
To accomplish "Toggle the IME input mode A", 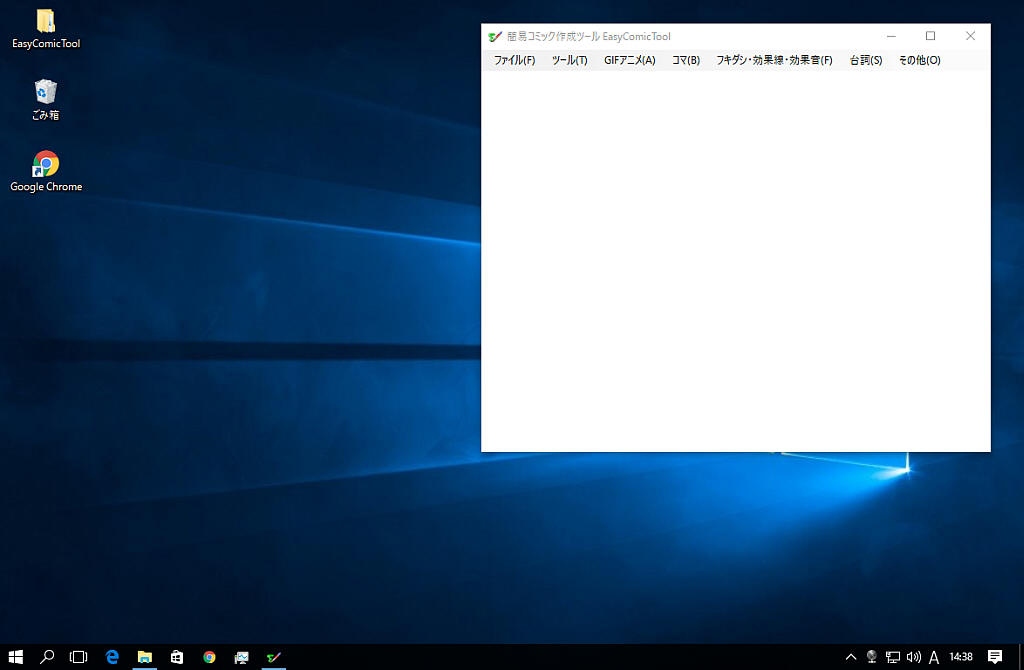I will pyautogui.click(x=934, y=657).
